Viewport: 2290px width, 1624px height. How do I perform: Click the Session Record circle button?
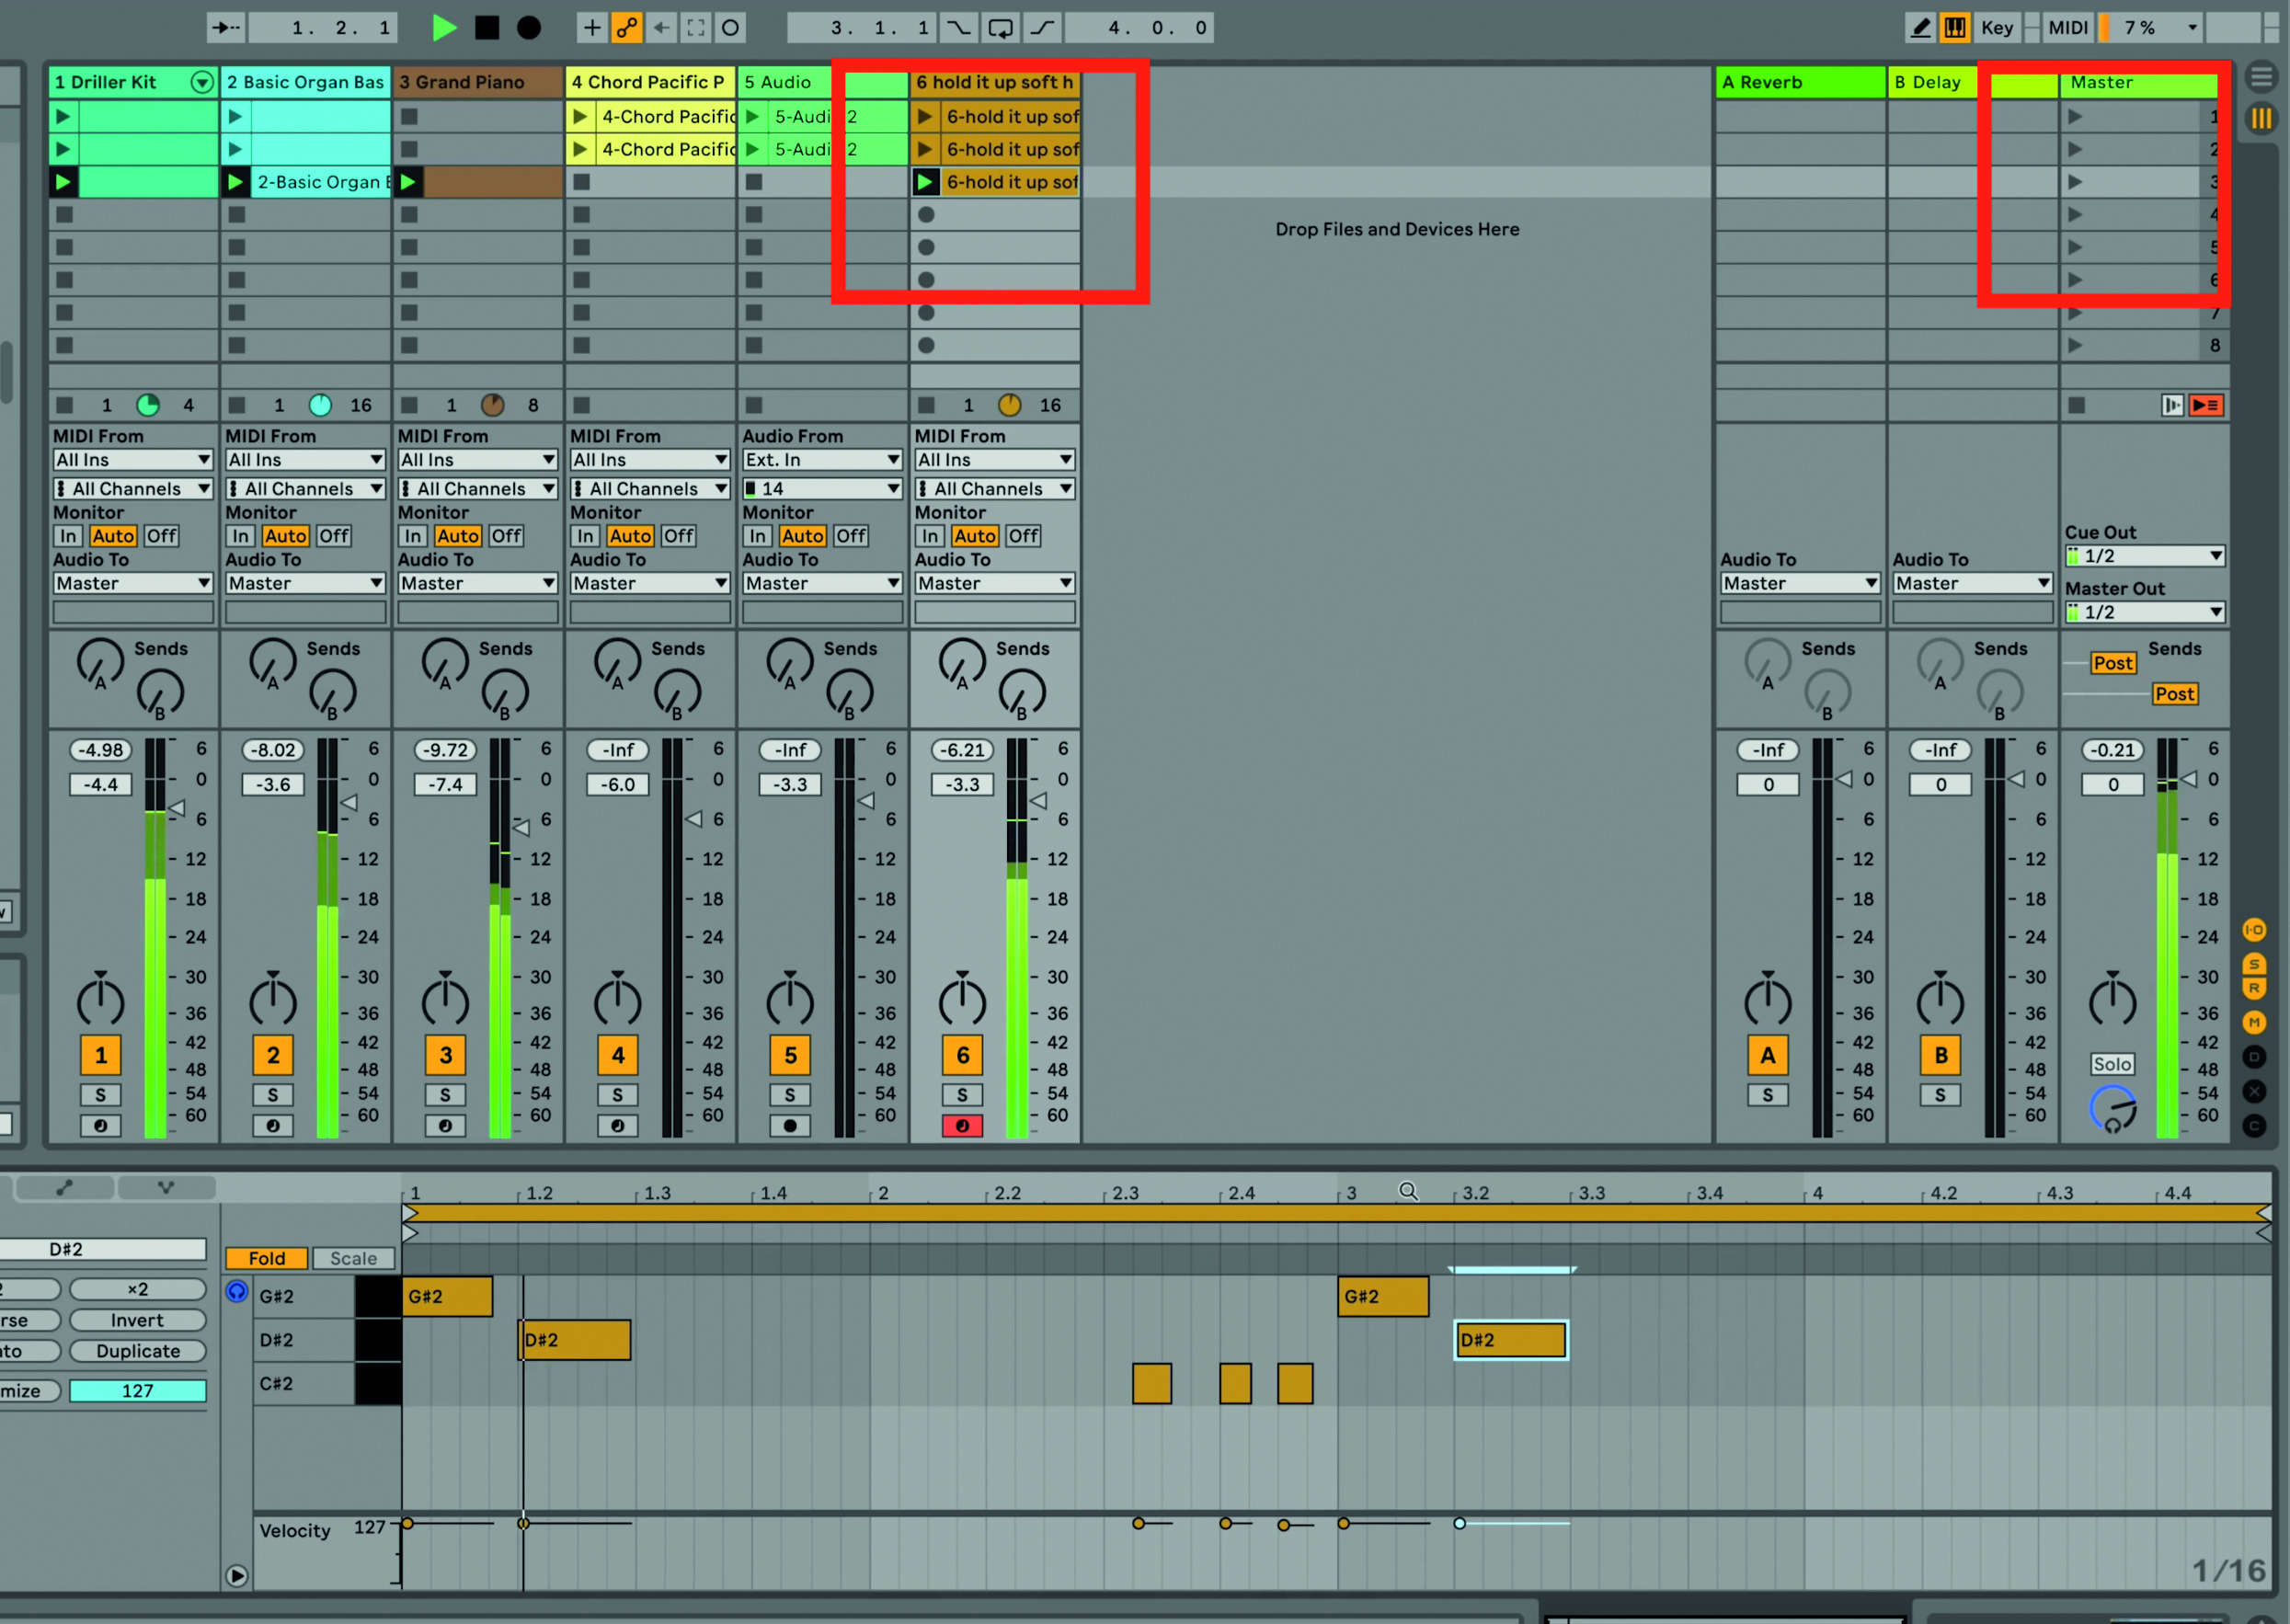(731, 28)
